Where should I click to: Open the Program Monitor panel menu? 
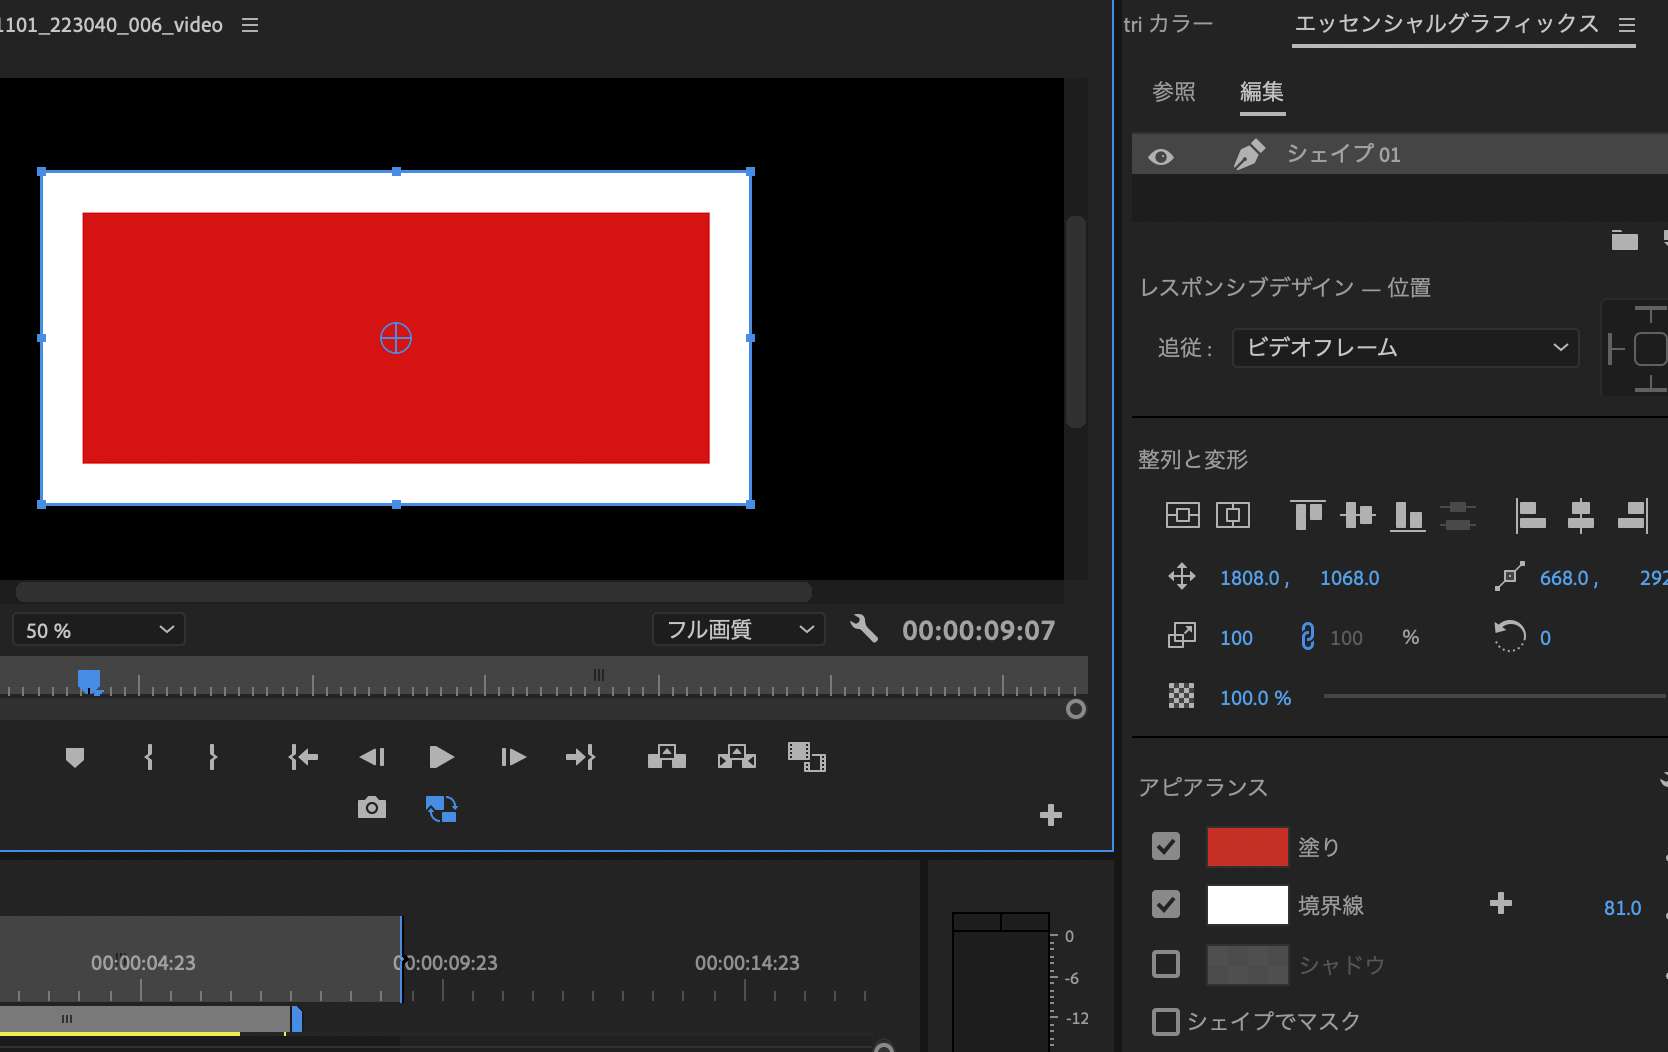250,25
